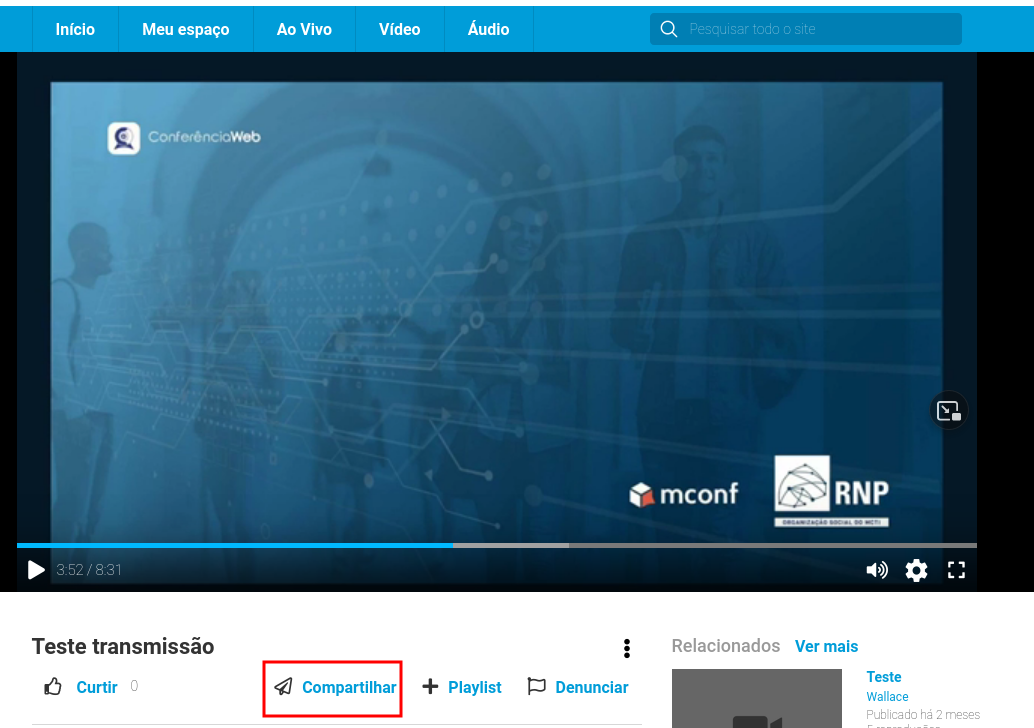1034x728 pixels.
Task: Click the thumbs-up like icon
Action: pos(53,686)
